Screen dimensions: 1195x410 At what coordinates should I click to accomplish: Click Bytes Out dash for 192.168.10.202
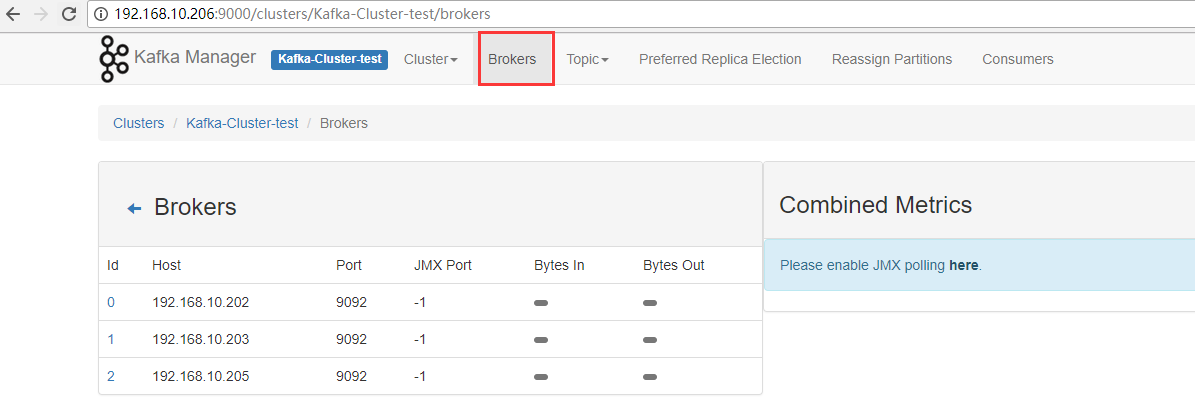tap(650, 303)
